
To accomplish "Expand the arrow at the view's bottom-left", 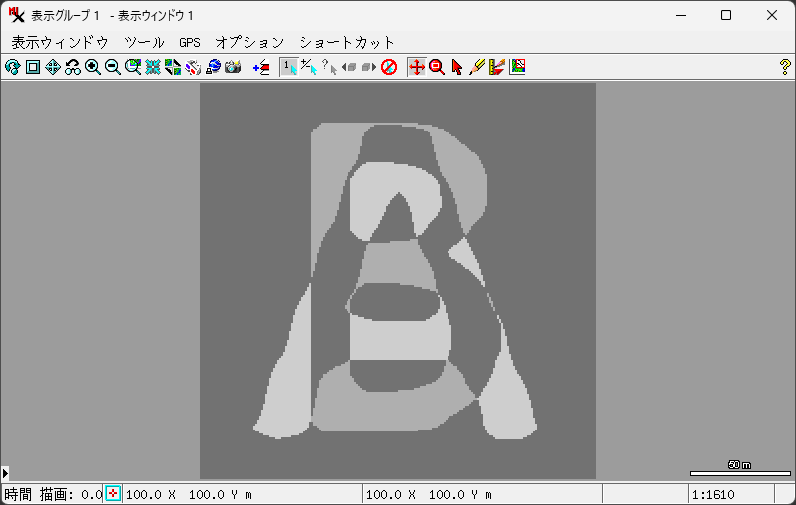I will tap(5, 472).
